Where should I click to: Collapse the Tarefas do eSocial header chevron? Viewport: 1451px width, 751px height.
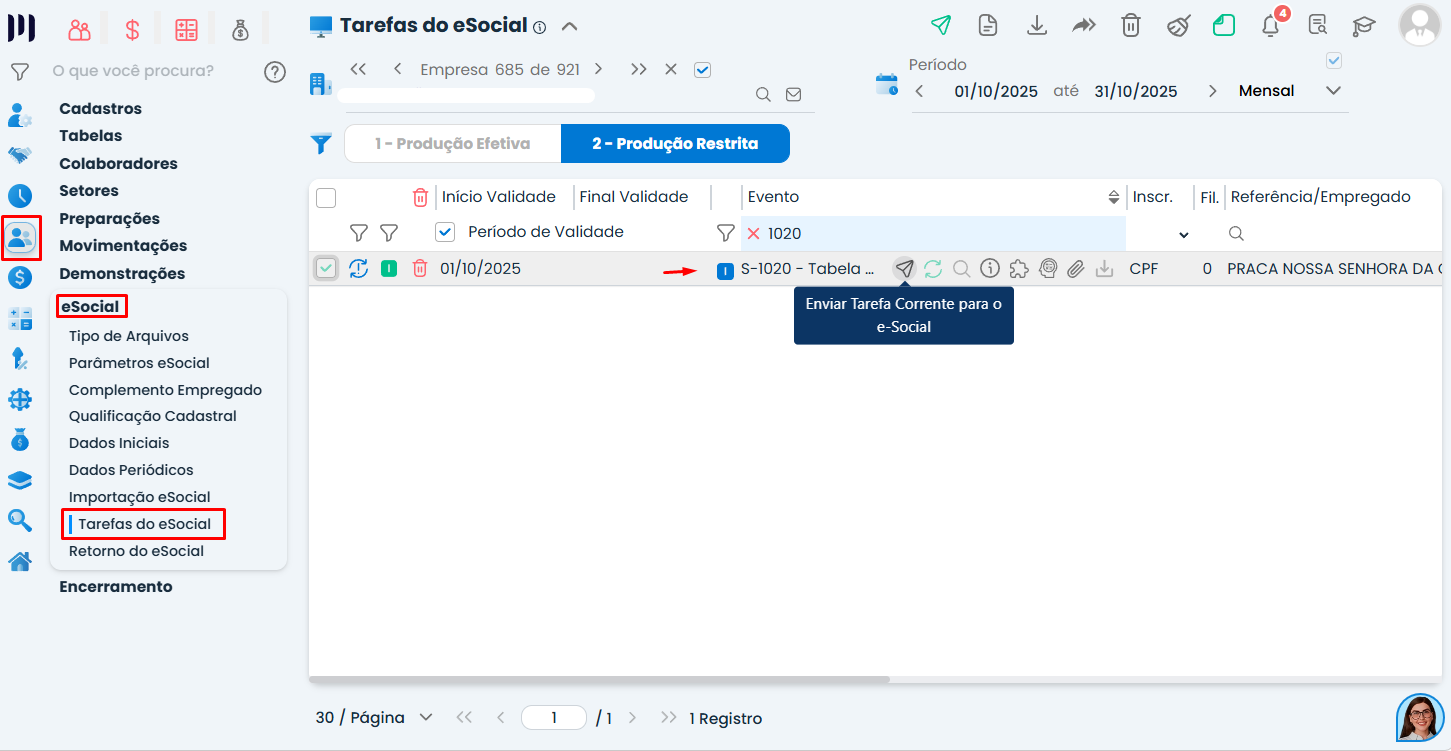[x=569, y=26]
